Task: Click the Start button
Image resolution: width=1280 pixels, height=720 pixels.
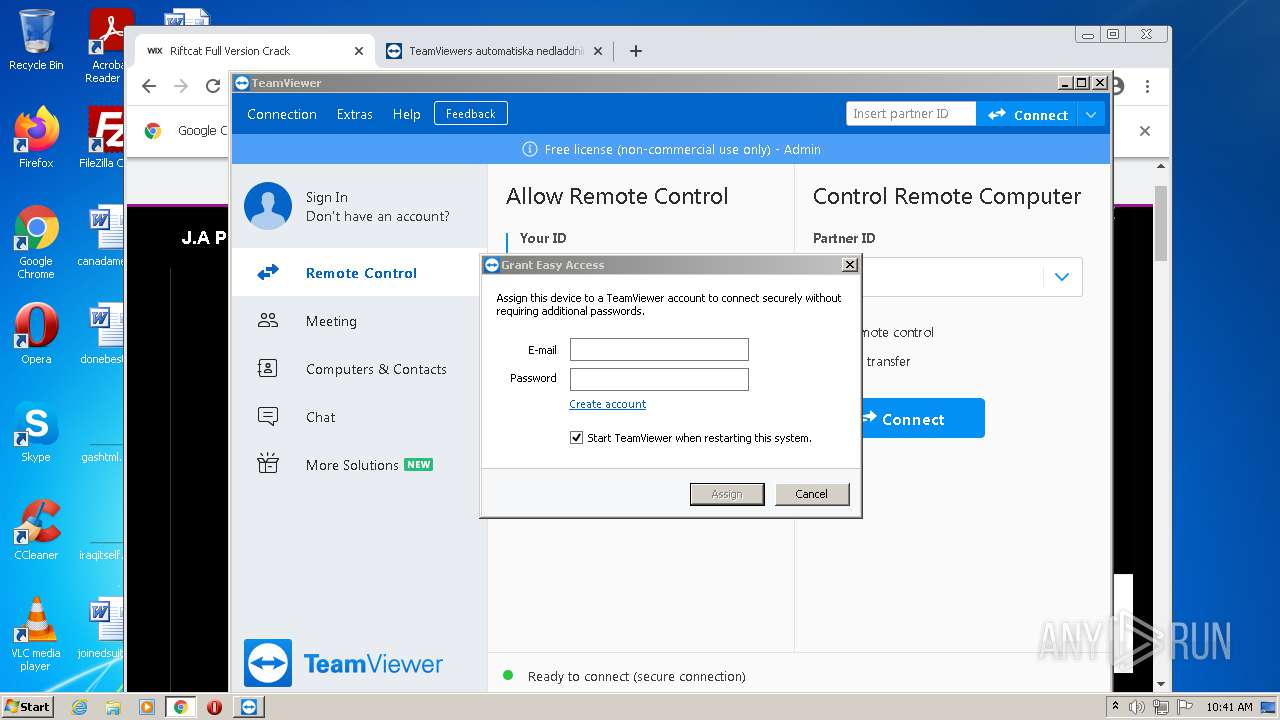Action: pos(28,707)
